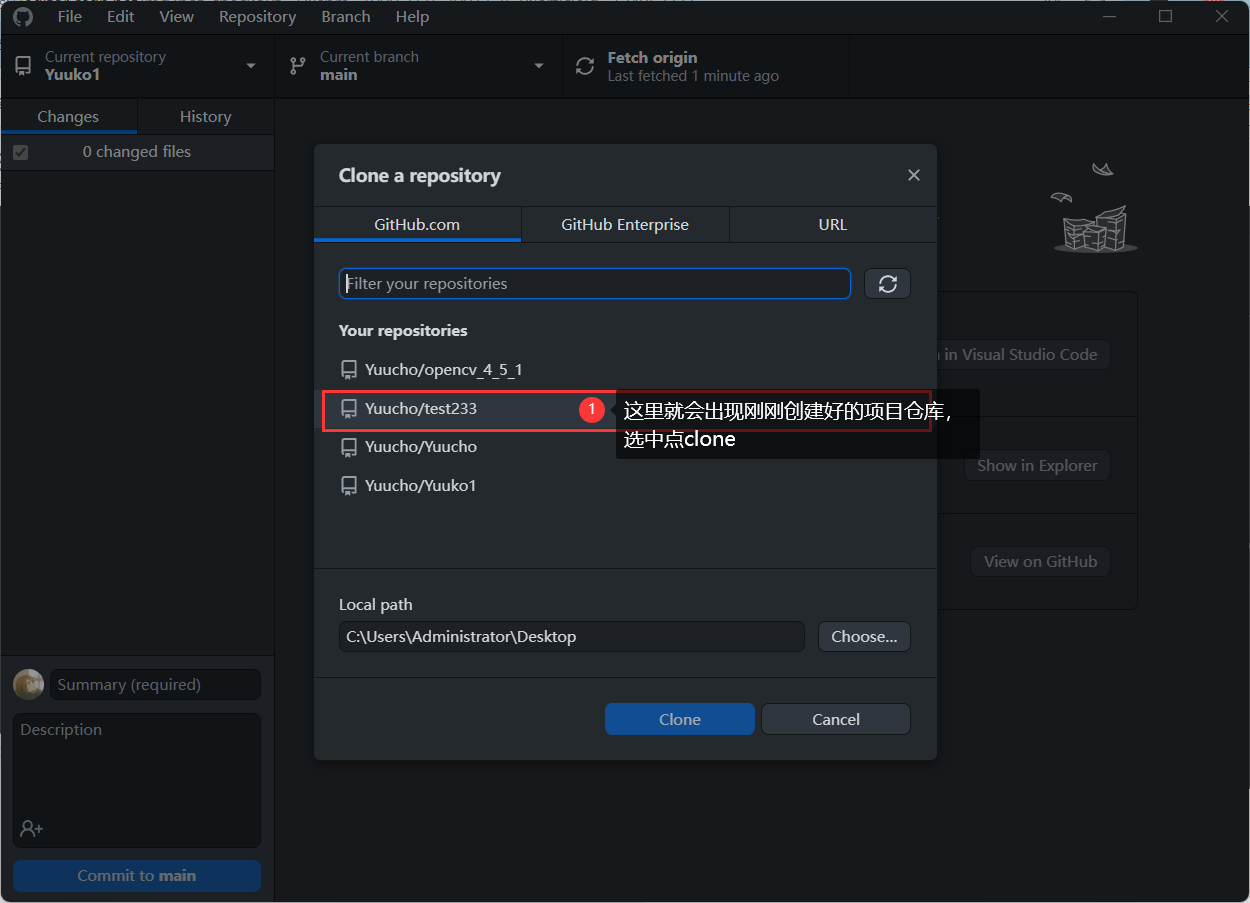1250x903 pixels.
Task: Click the Fetch origin button
Action: (x=706, y=67)
